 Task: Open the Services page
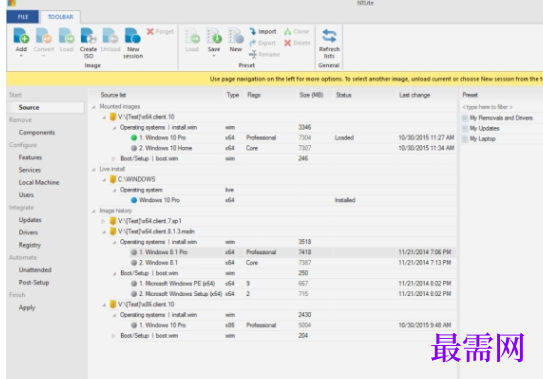click(30, 170)
